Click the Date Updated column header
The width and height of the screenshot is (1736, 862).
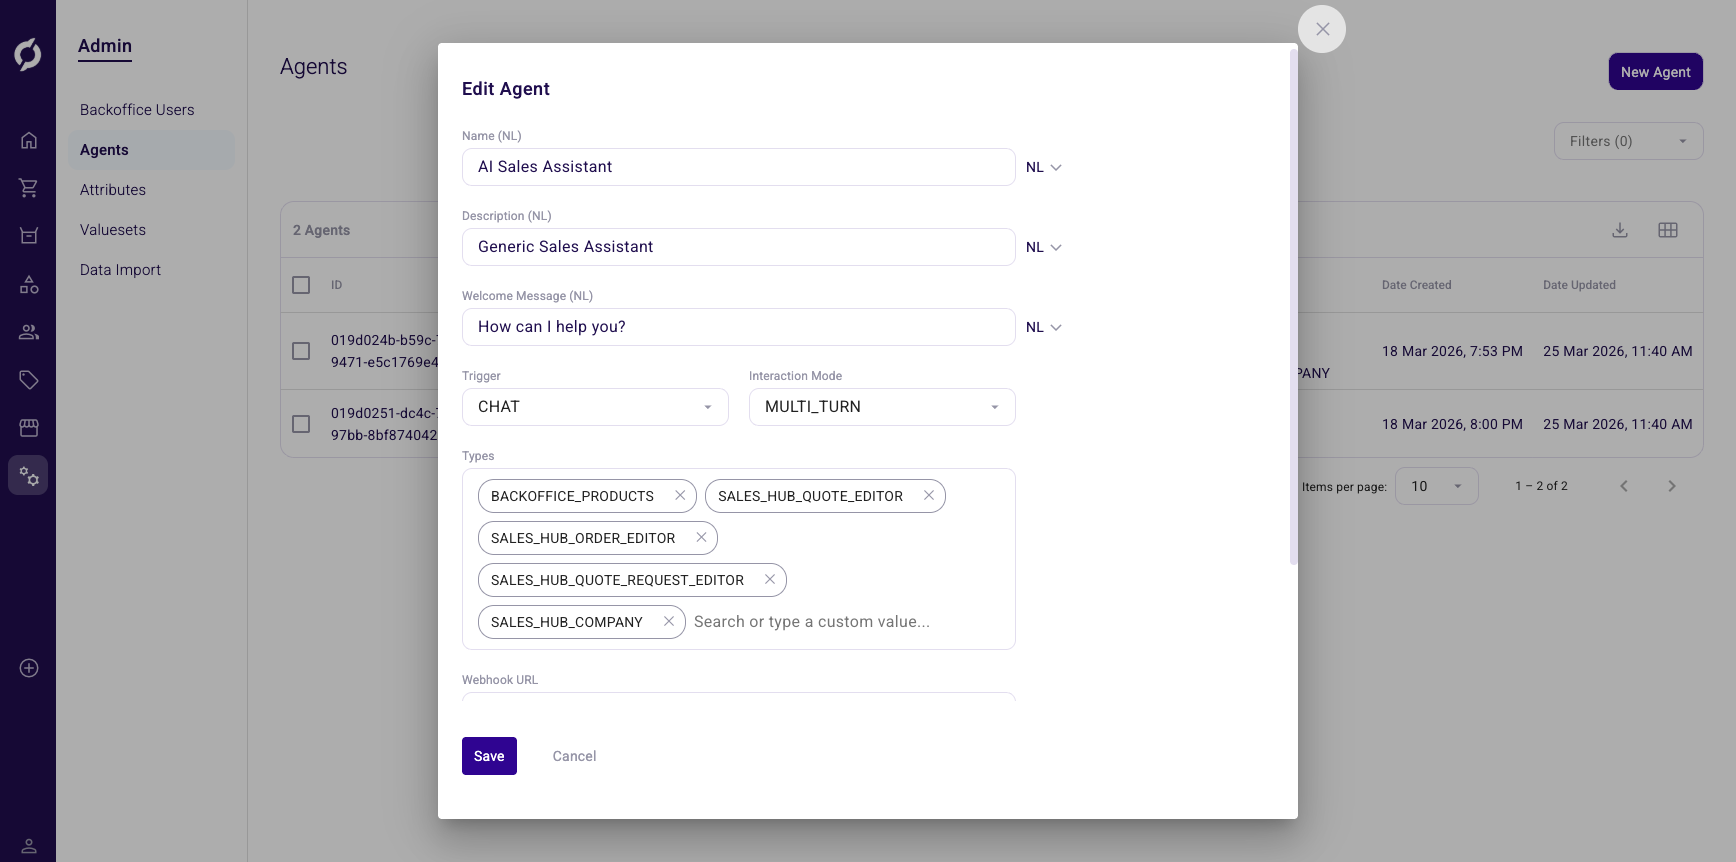tap(1579, 285)
